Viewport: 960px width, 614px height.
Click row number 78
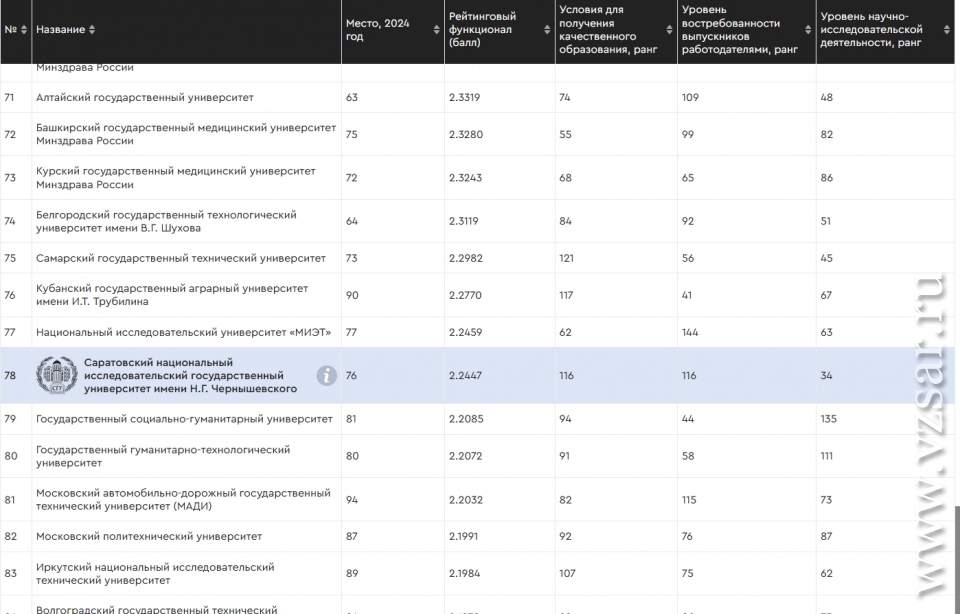(x=10, y=375)
